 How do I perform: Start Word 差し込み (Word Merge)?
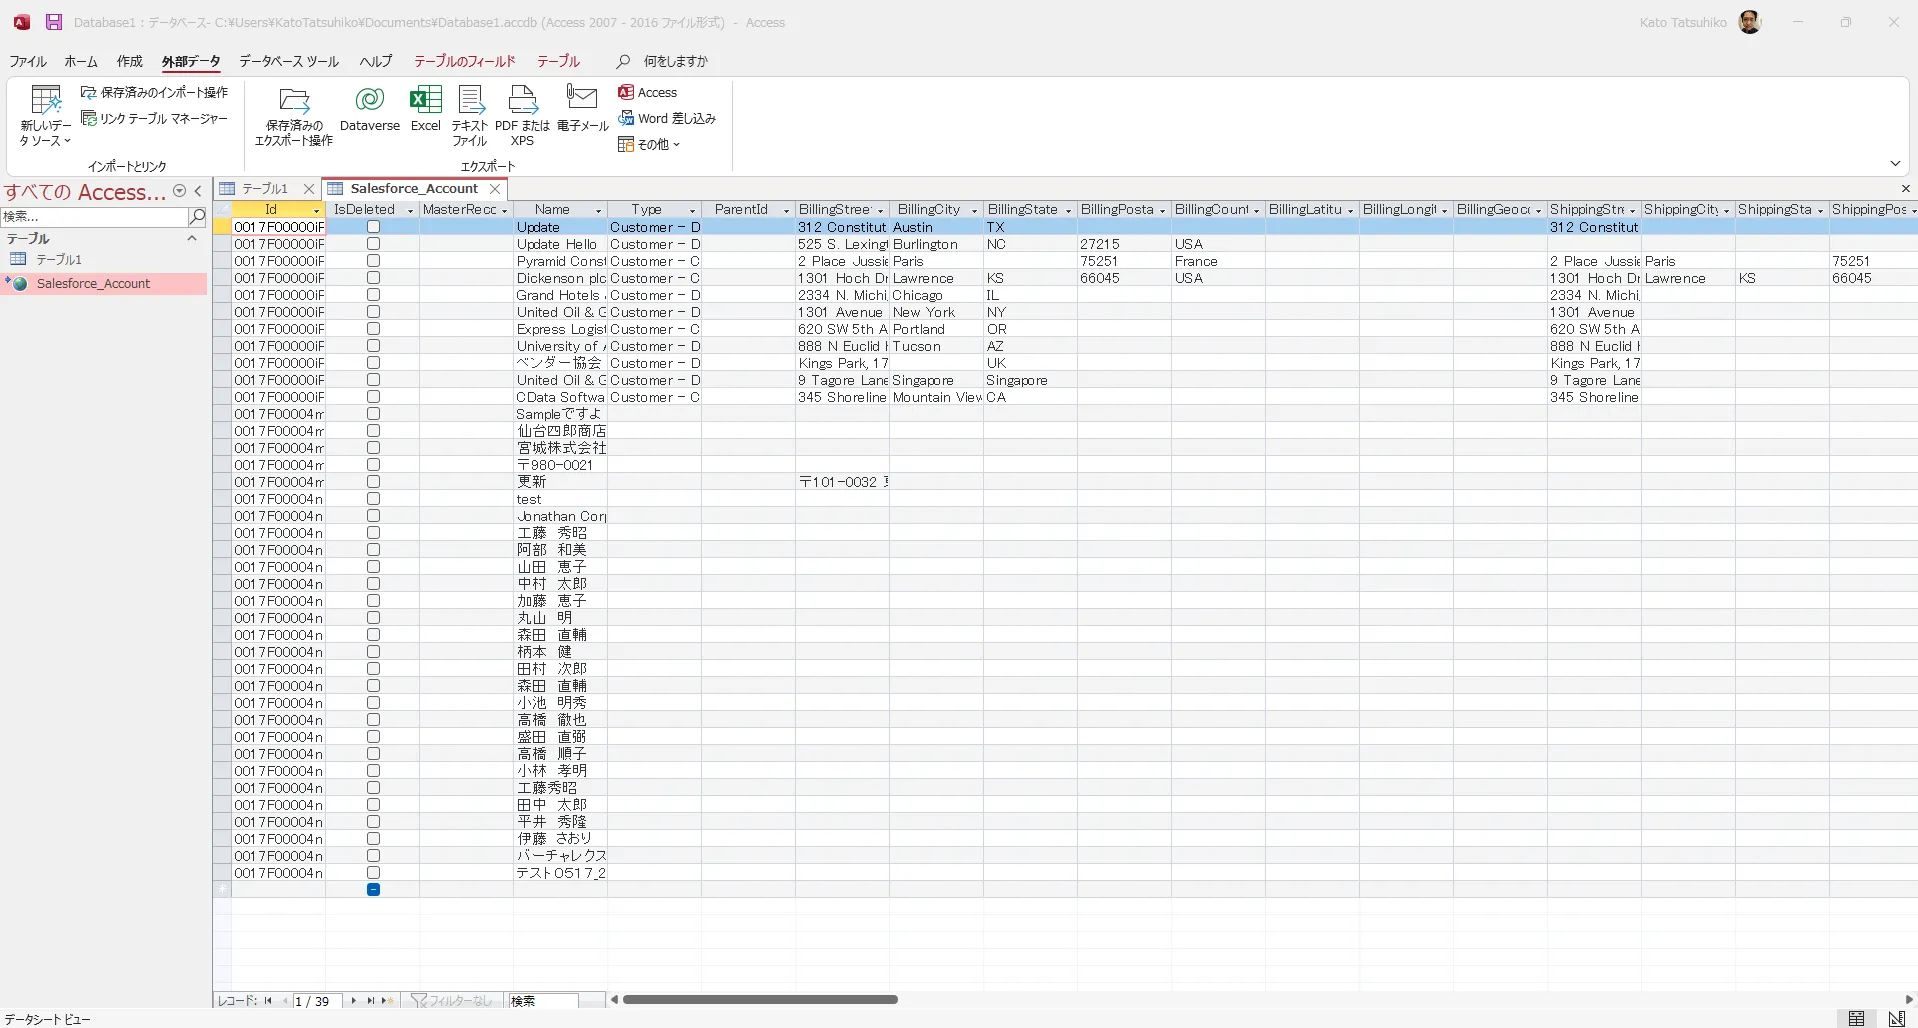tap(668, 117)
